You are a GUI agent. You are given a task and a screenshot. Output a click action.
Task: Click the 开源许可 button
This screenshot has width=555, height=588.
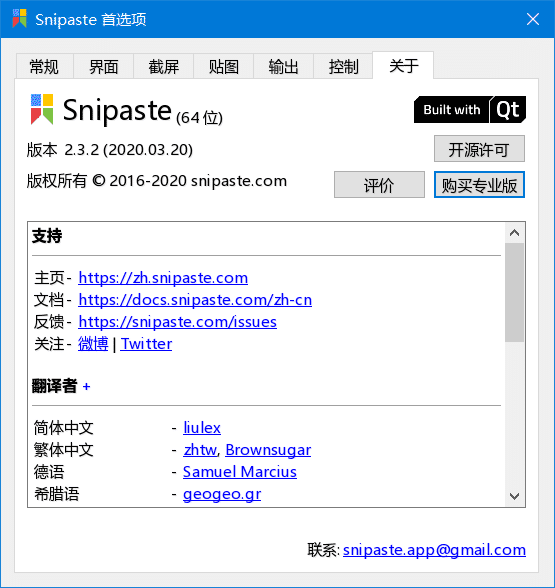pyautogui.click(x=479, y=149)
